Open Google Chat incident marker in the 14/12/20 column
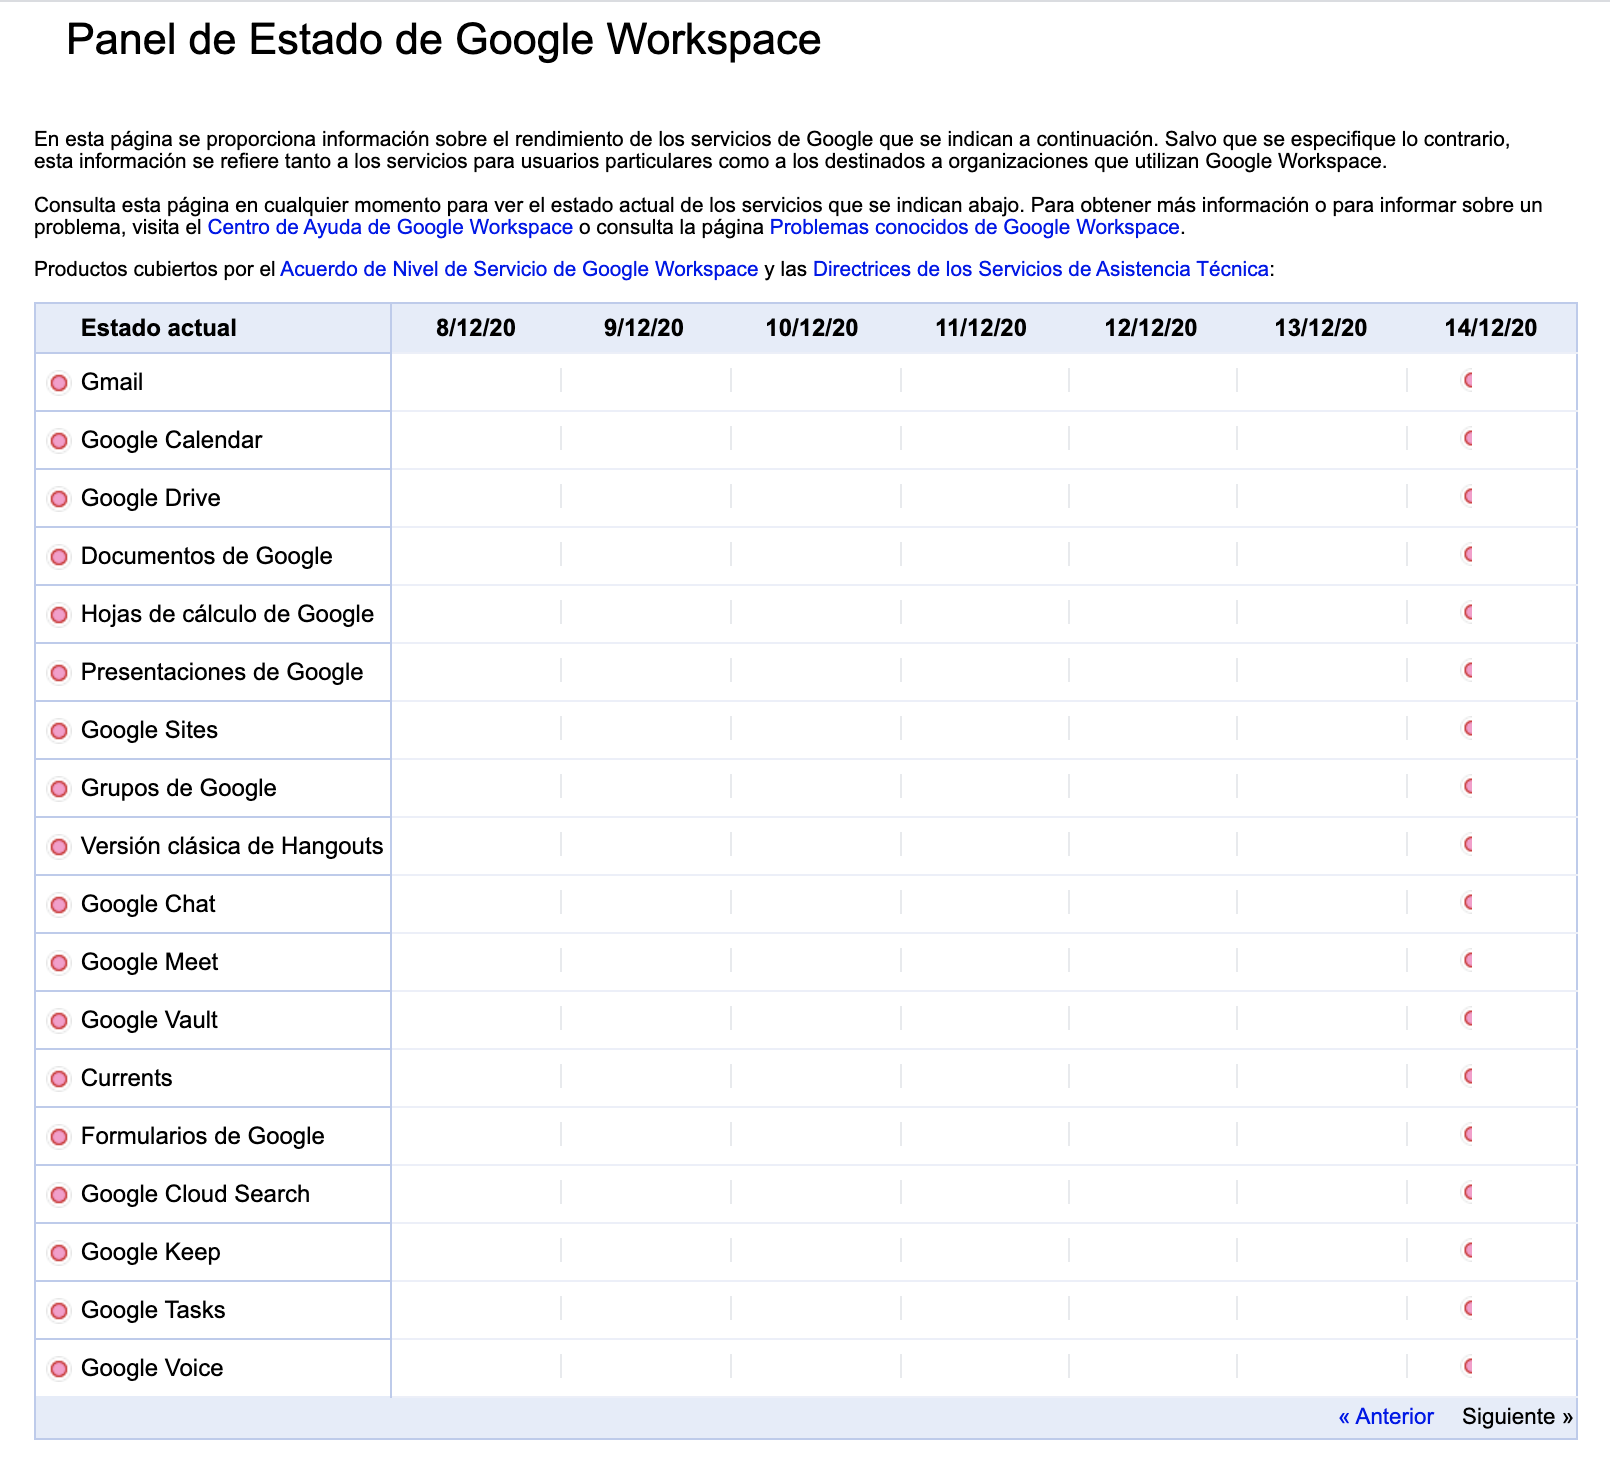The image size is (1610, 1478). pos(1468,902)
